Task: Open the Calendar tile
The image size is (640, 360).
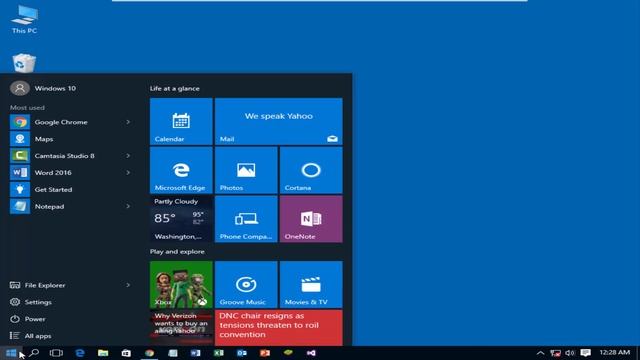Action: pos(181,121)
